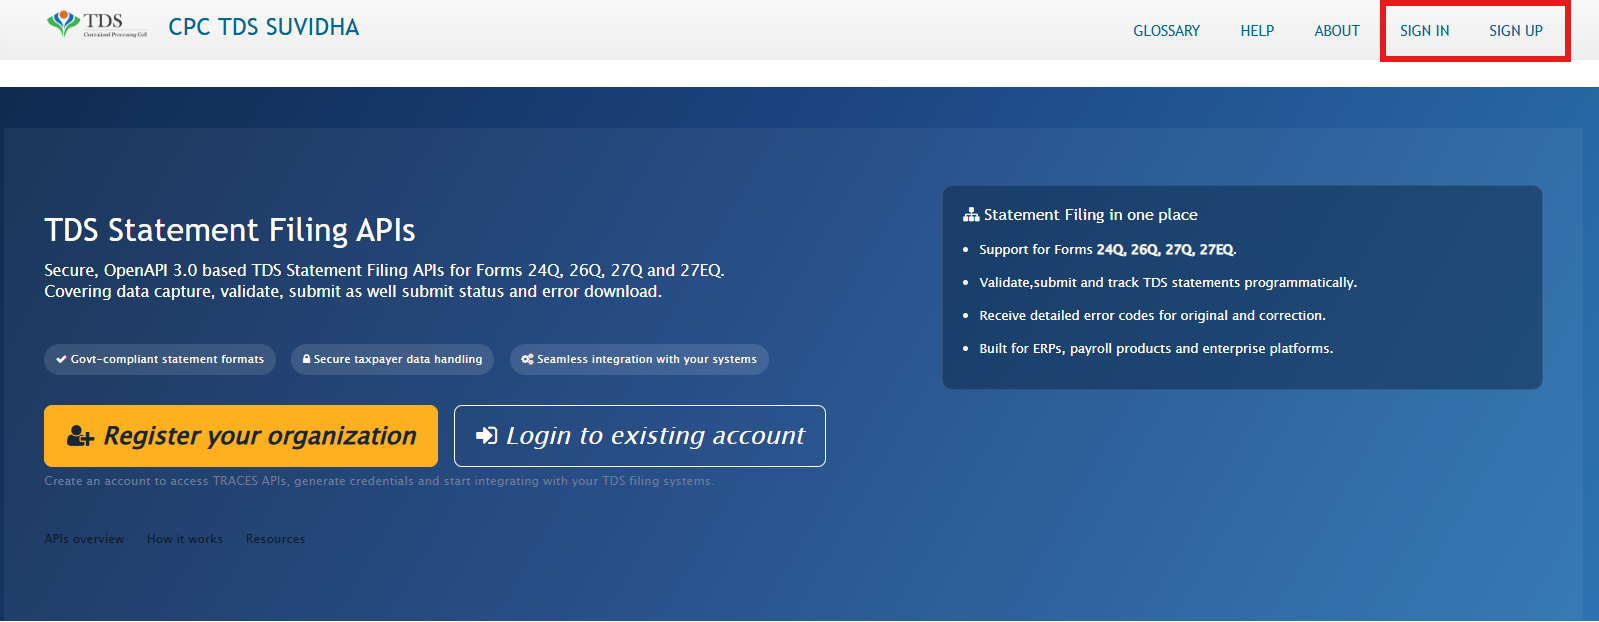Open the CPC TDS SUVIDHA home title
This screenshot has width=1599, height=622.
tap(264, 28)
